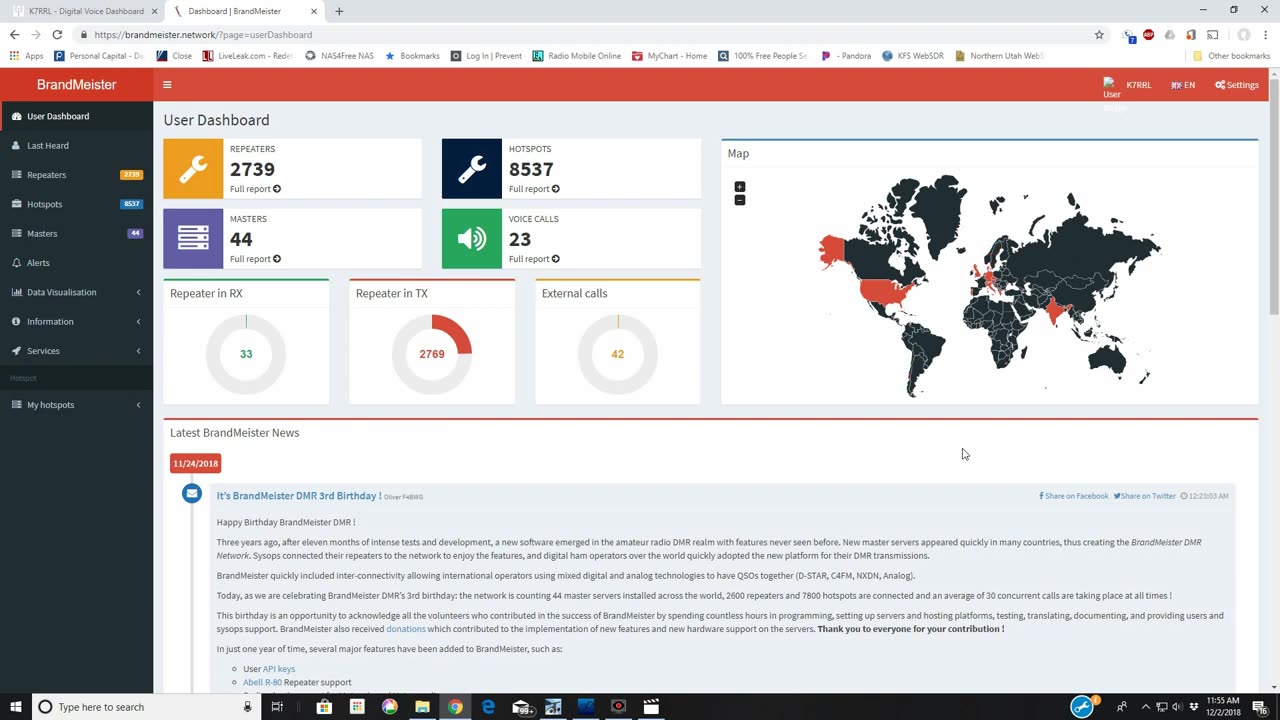Click the Chrome icon in the taskbar

[455, 707]
